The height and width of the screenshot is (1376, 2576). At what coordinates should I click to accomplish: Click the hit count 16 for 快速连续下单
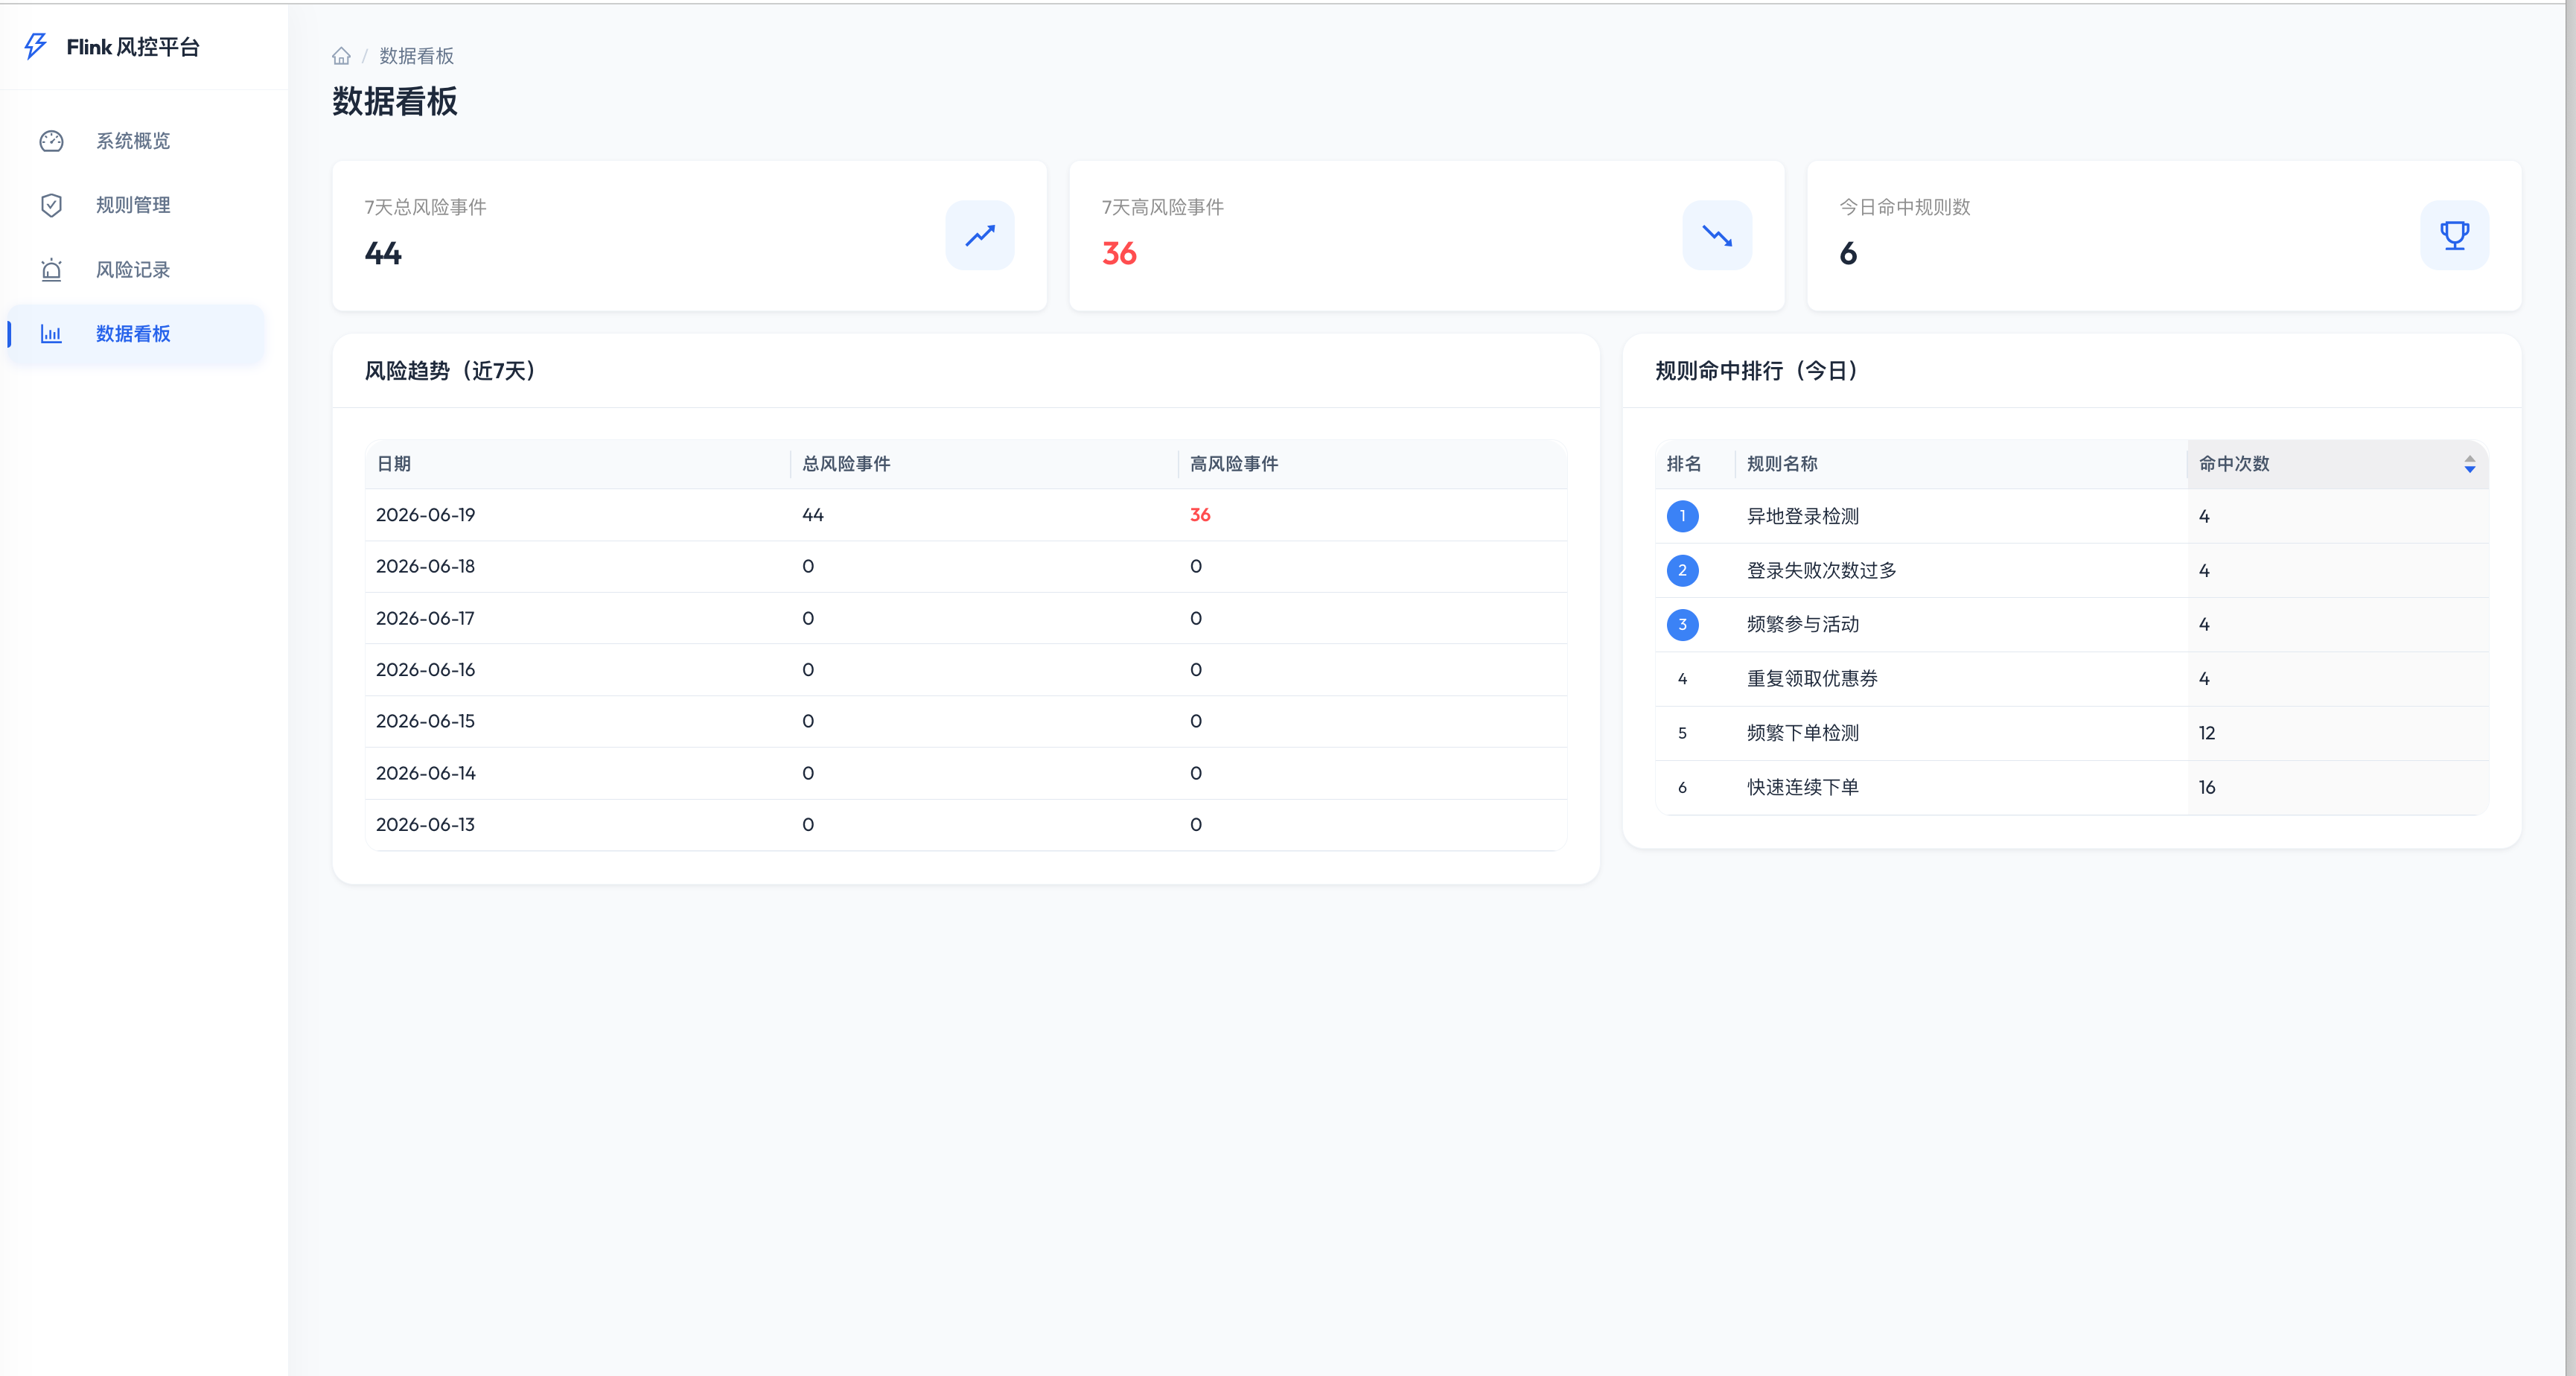[x=2207, y=787]
